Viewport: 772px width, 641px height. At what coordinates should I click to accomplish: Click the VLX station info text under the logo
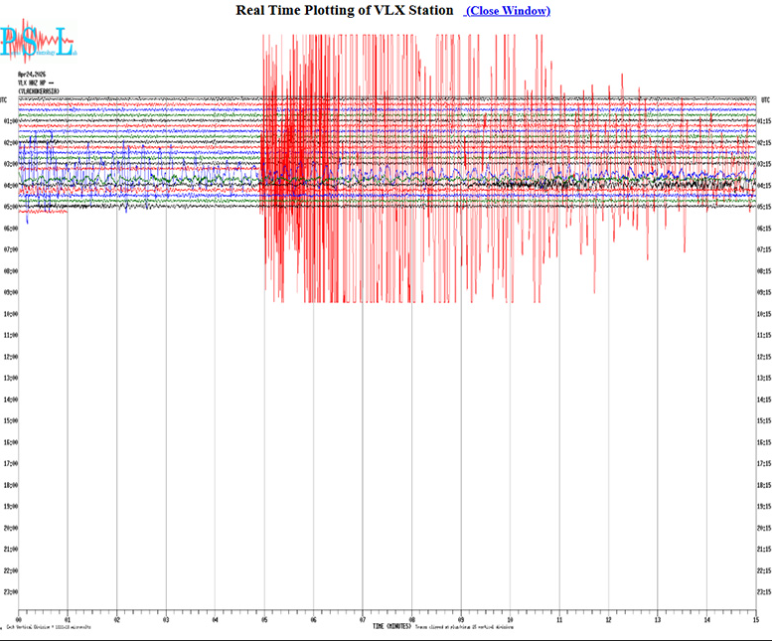pyautogui.click(x=40, y=82)
